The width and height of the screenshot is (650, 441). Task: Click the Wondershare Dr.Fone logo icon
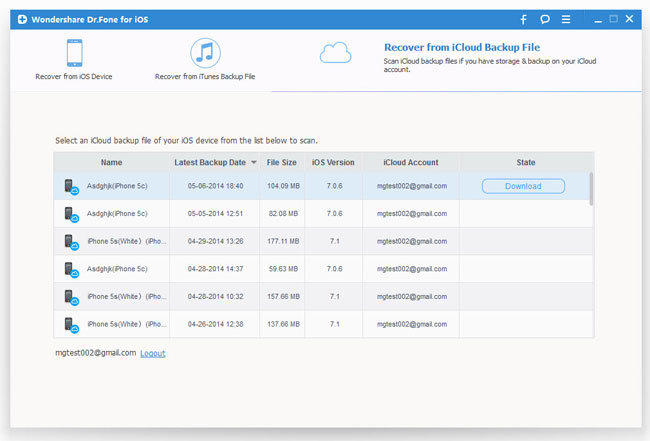tap(22, 19)
